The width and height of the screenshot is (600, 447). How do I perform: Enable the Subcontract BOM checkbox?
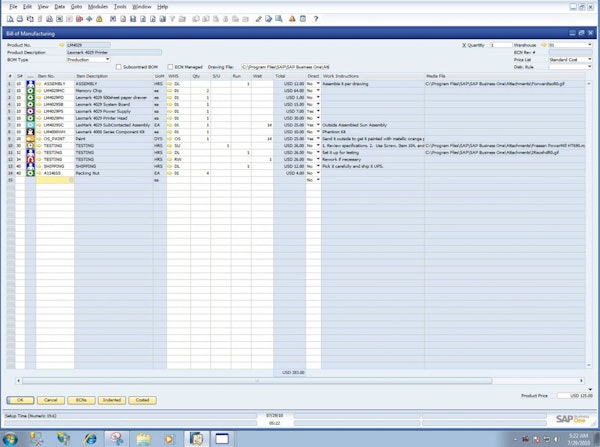pyautogui.click(x=118, y=66)
